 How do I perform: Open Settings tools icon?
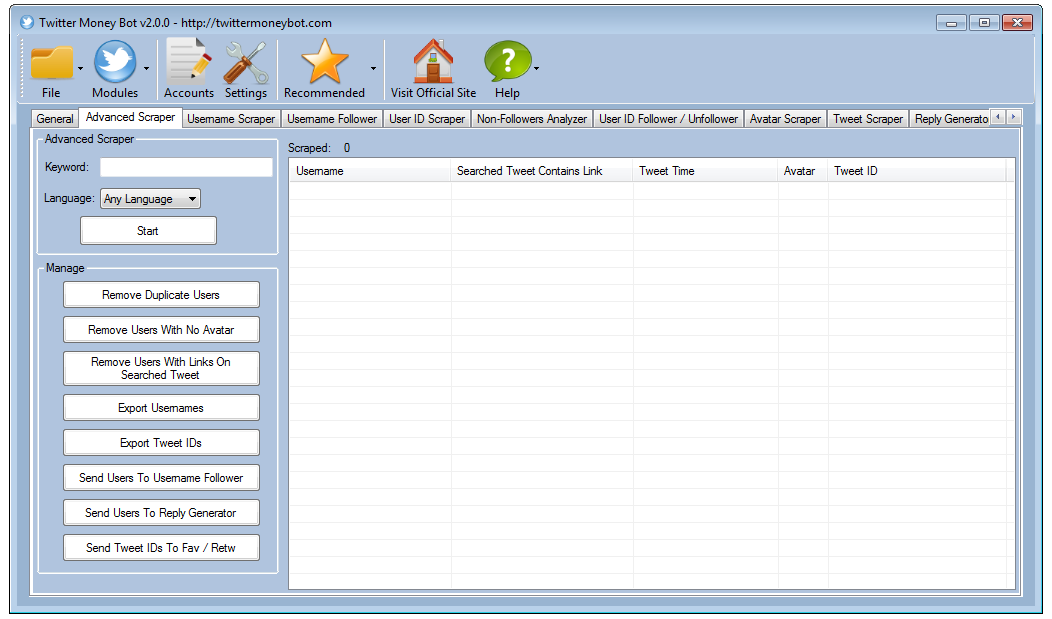(x=246, y=62)
